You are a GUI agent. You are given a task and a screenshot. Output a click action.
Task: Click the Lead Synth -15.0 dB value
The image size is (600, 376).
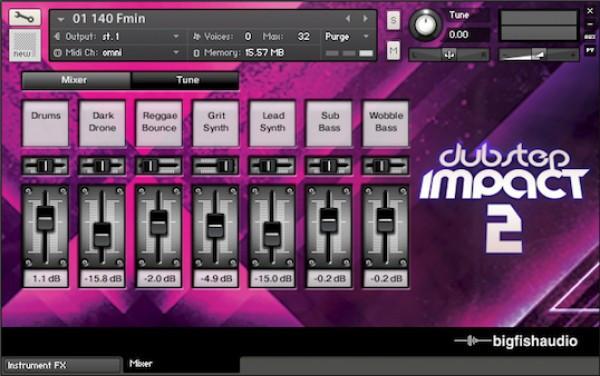pyautogui.click(x=272, y=278)
